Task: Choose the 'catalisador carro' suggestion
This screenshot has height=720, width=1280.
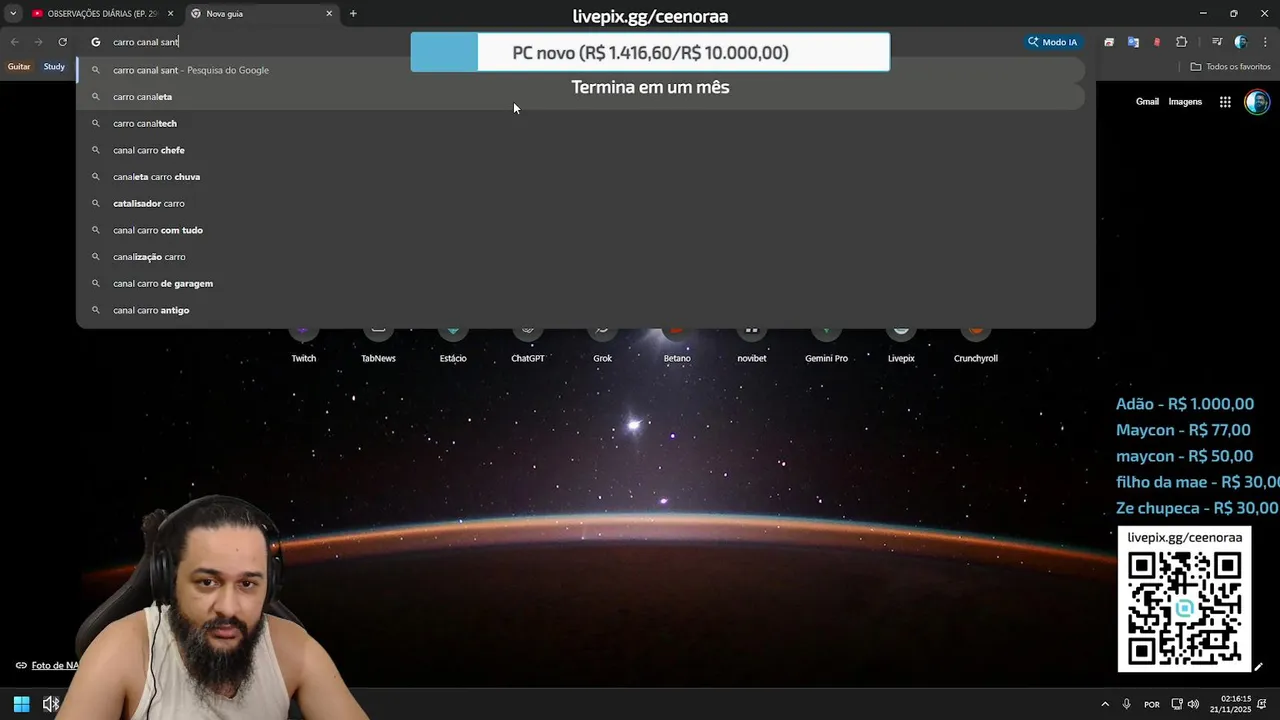Action: coord(581,204)
